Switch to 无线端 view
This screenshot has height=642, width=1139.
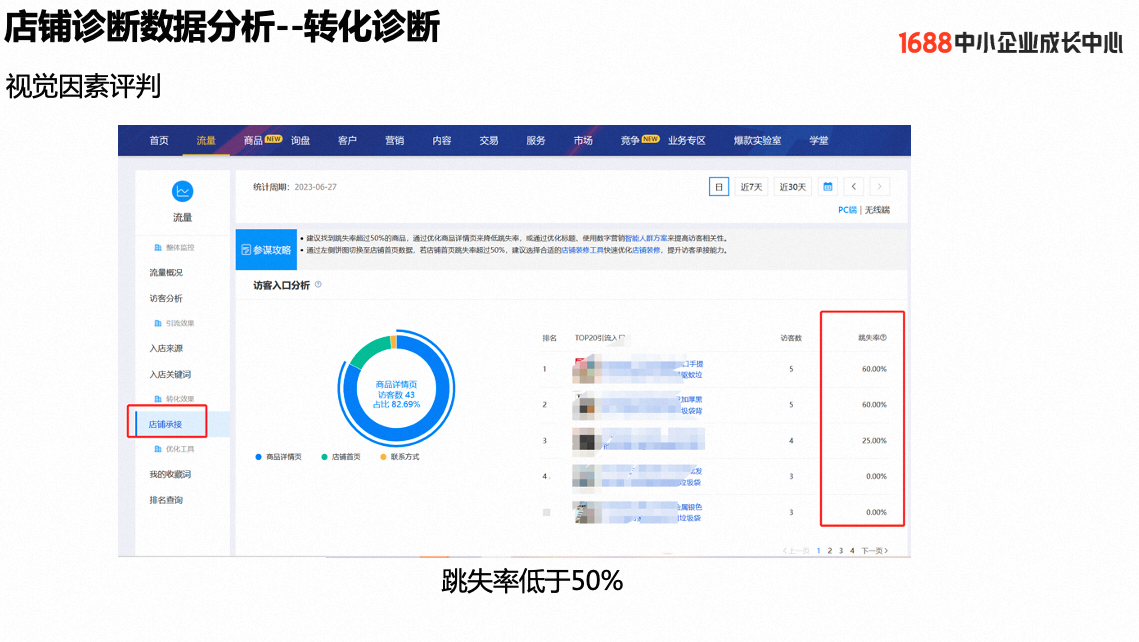click(x=877, y=210)
